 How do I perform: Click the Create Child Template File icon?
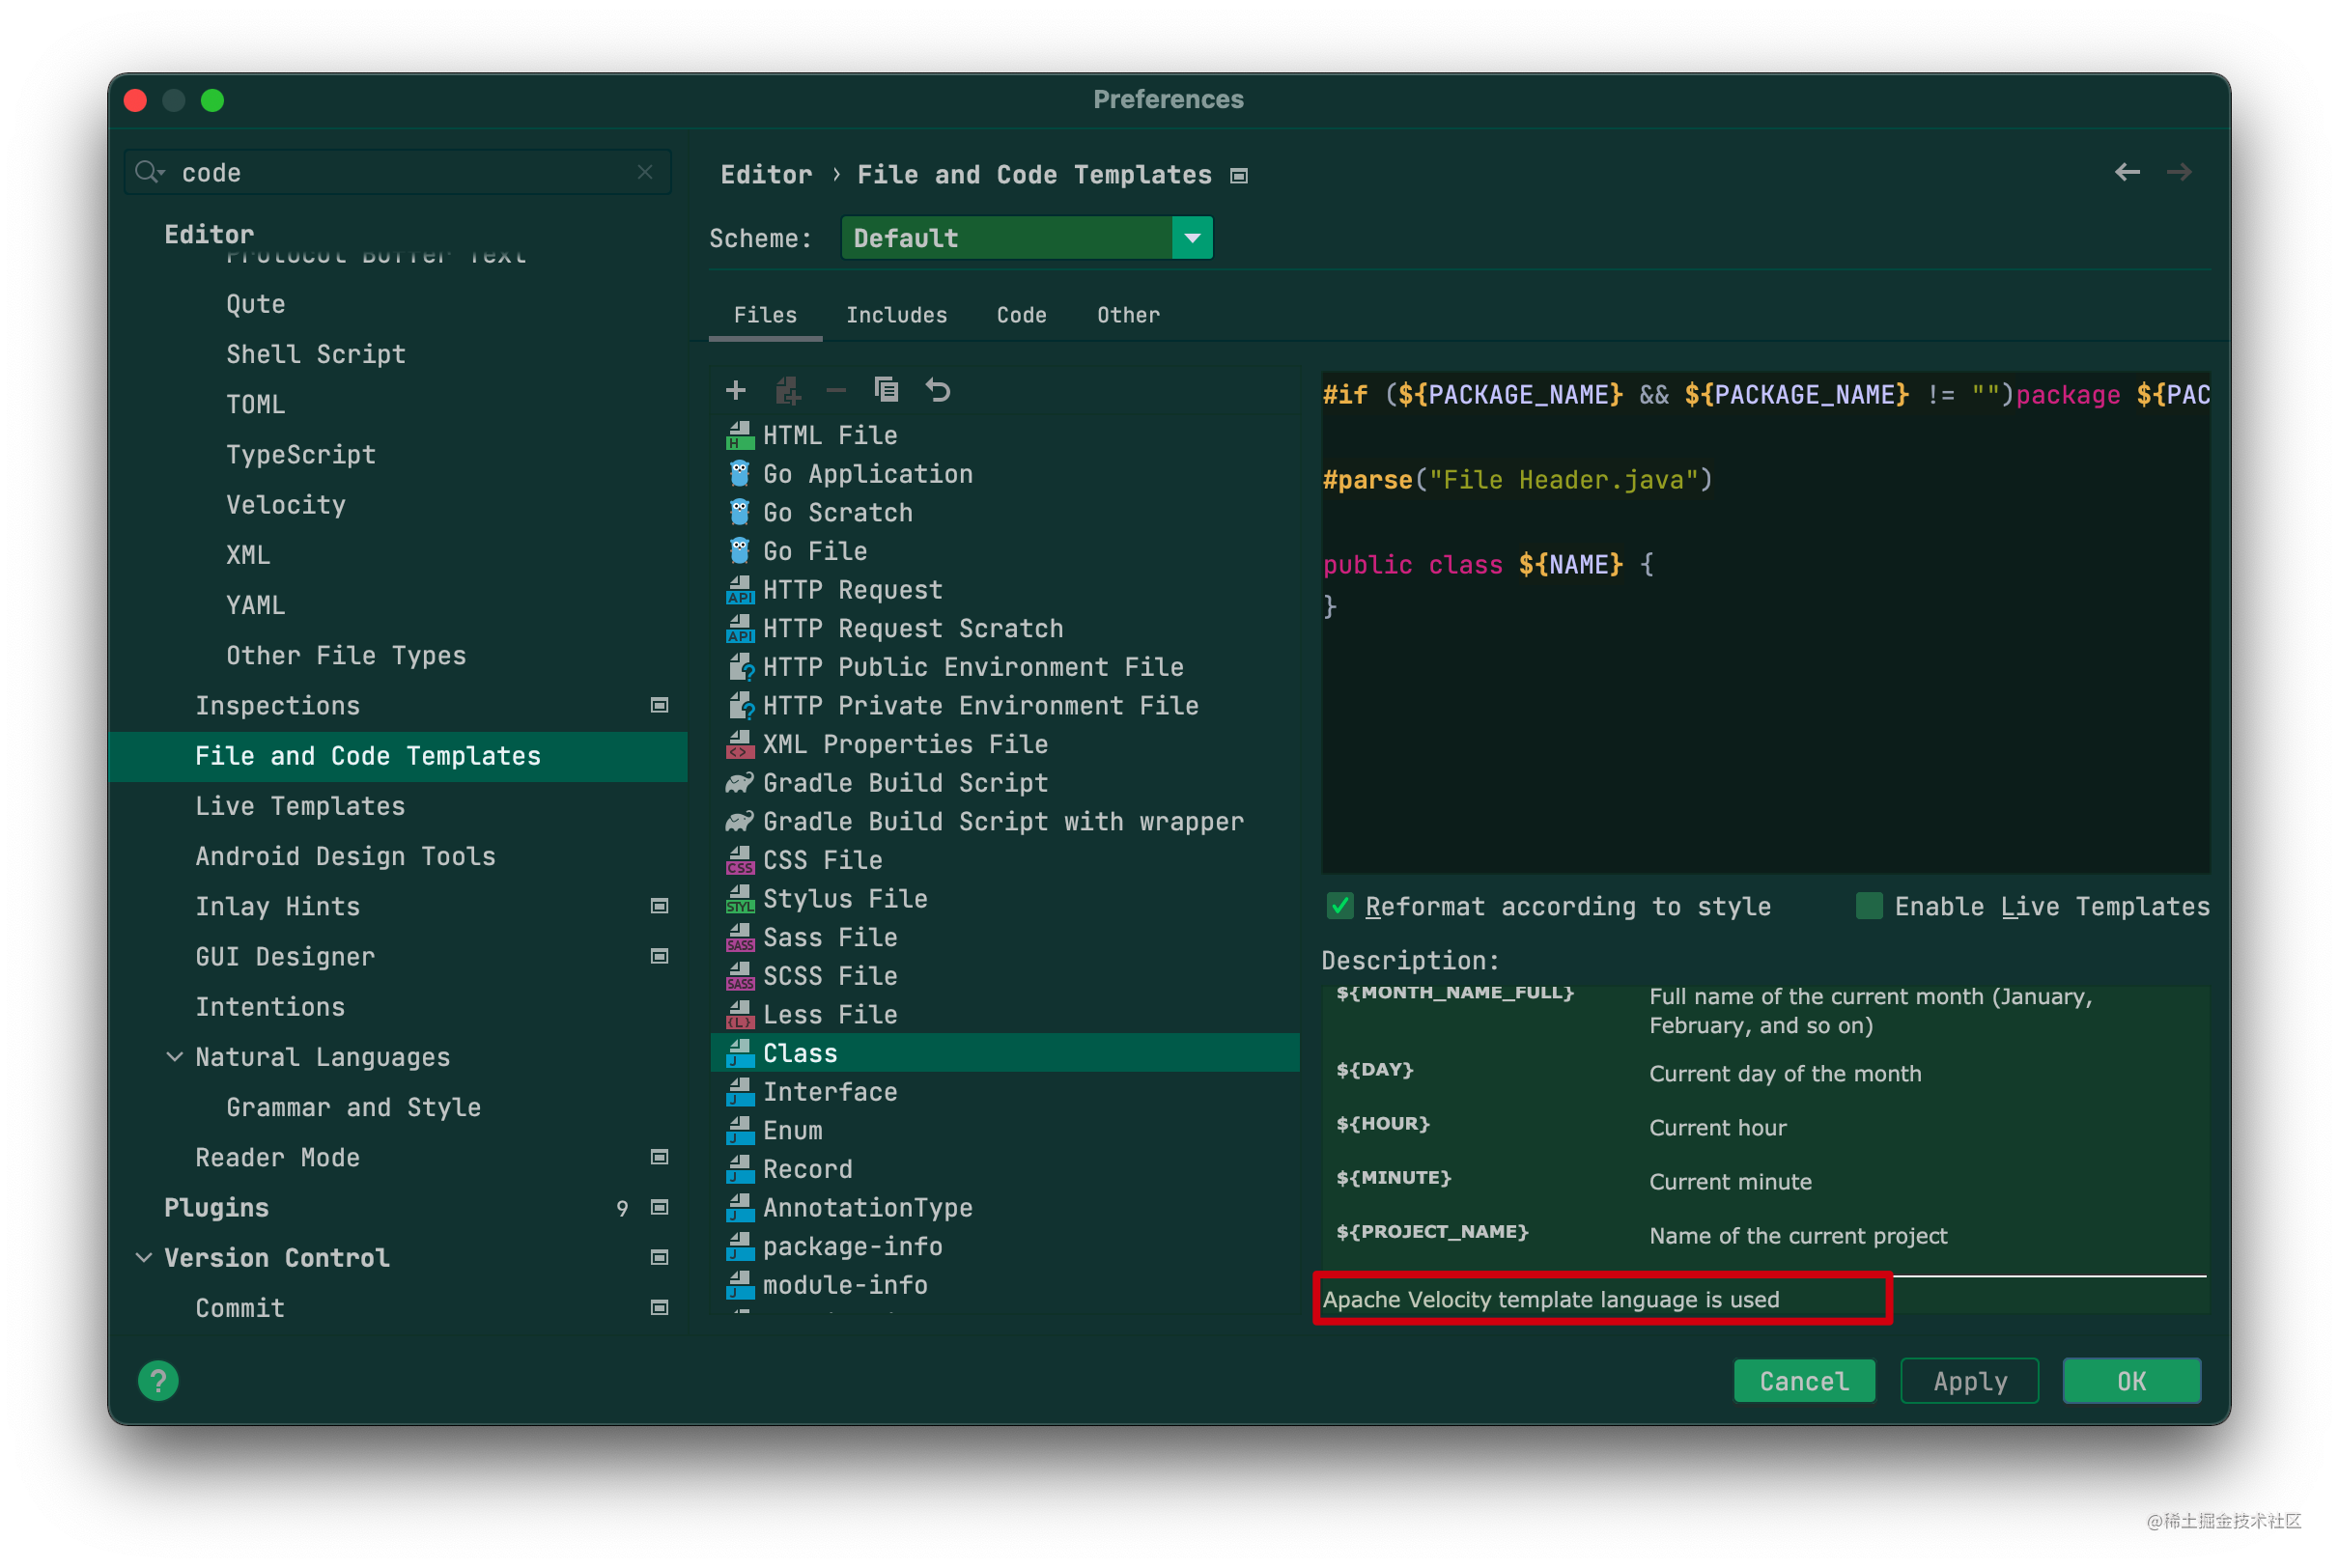point(787,390)
